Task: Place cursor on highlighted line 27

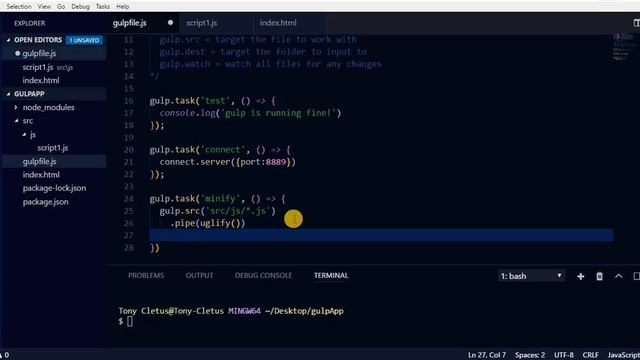Action: [x=381, y=235]
